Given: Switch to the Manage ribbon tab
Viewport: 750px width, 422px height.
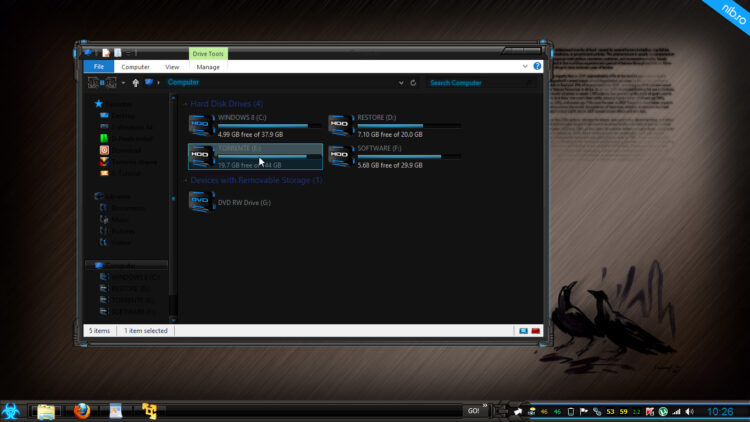Looking at the screenshot, I should tap(208, 66).
